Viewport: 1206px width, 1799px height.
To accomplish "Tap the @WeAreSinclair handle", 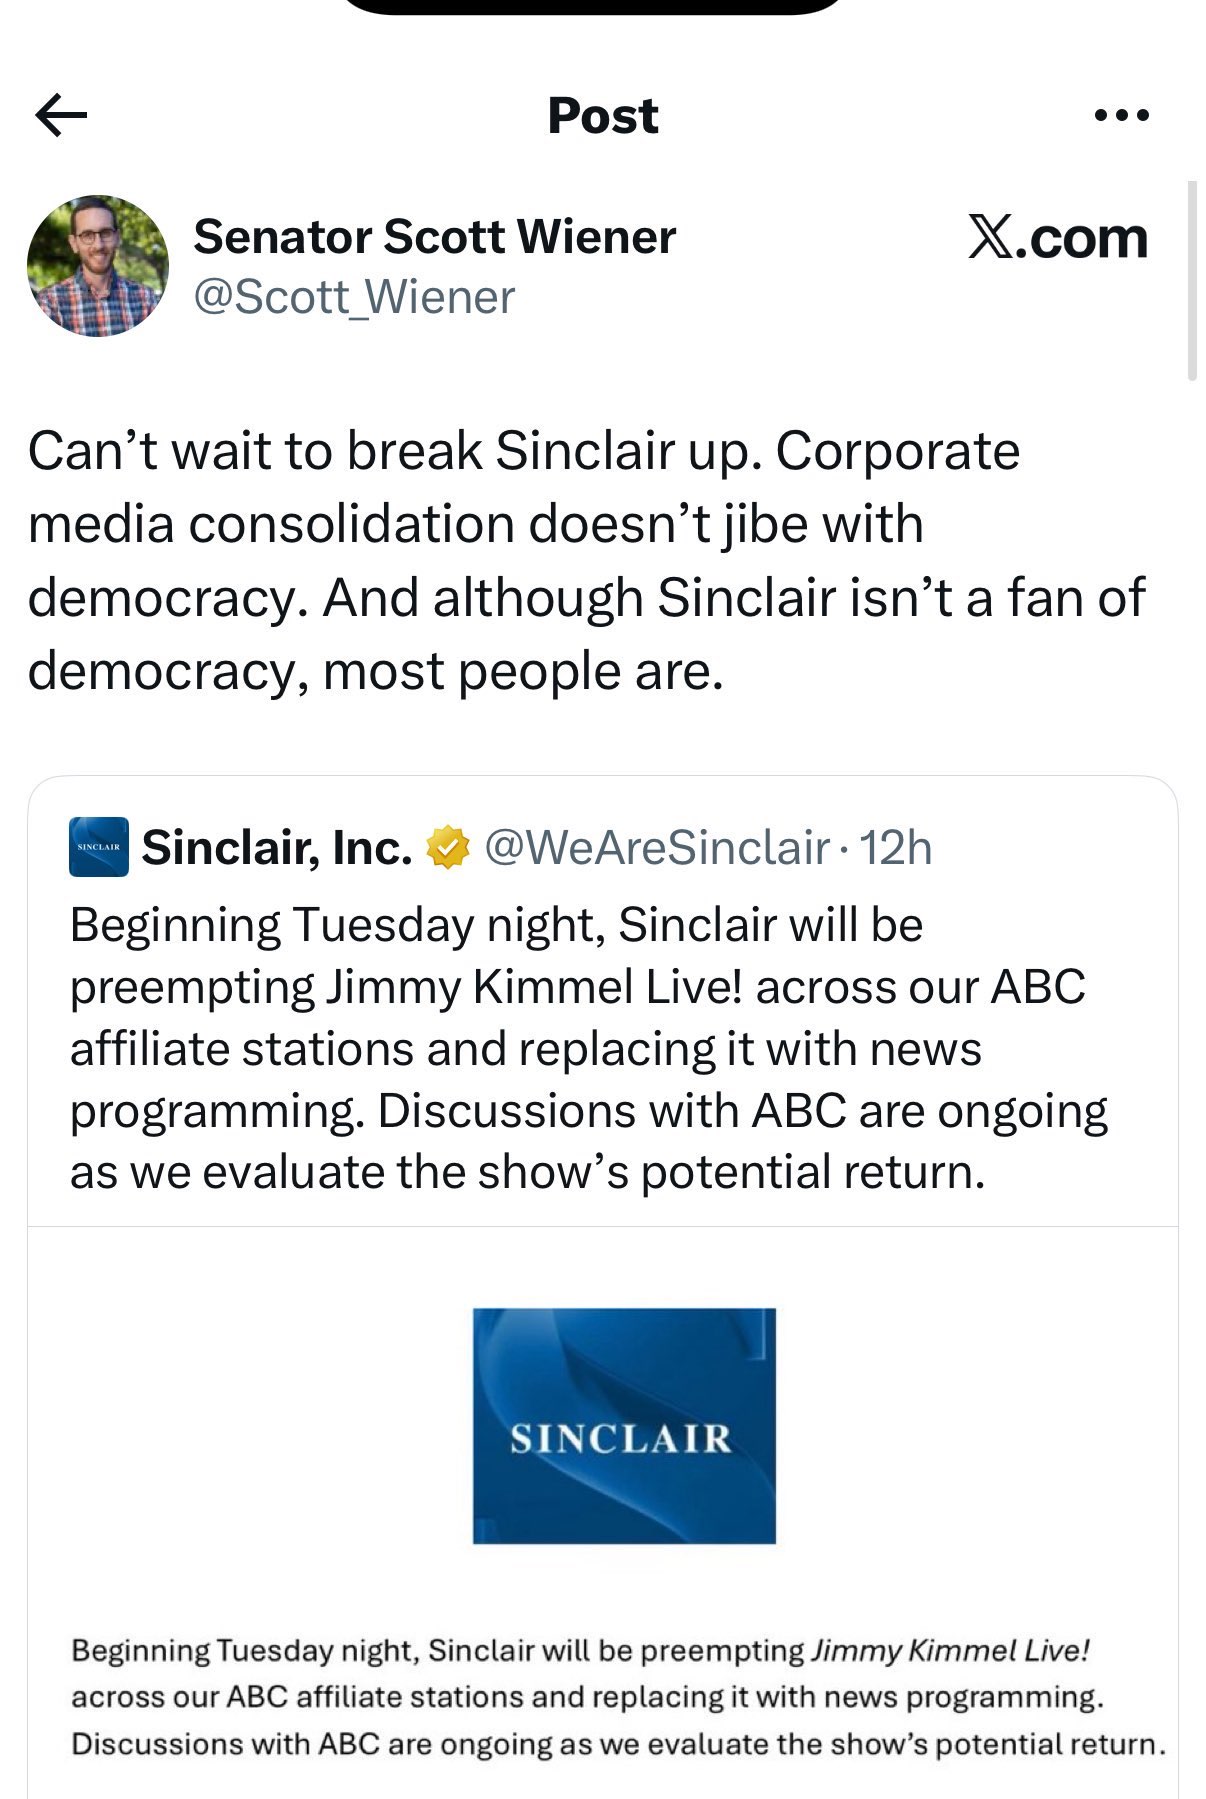I will tap(657, 848).
